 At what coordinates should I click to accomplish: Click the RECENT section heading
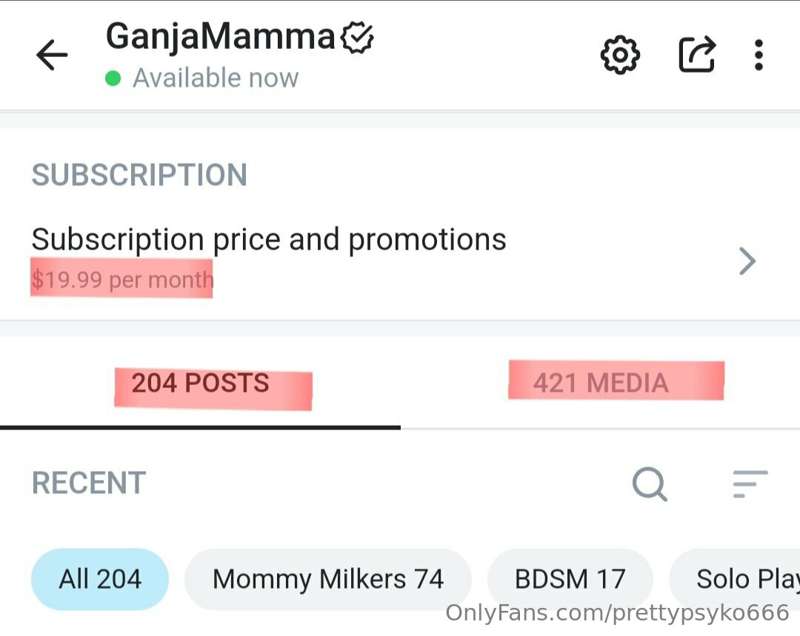coord(89,484)
